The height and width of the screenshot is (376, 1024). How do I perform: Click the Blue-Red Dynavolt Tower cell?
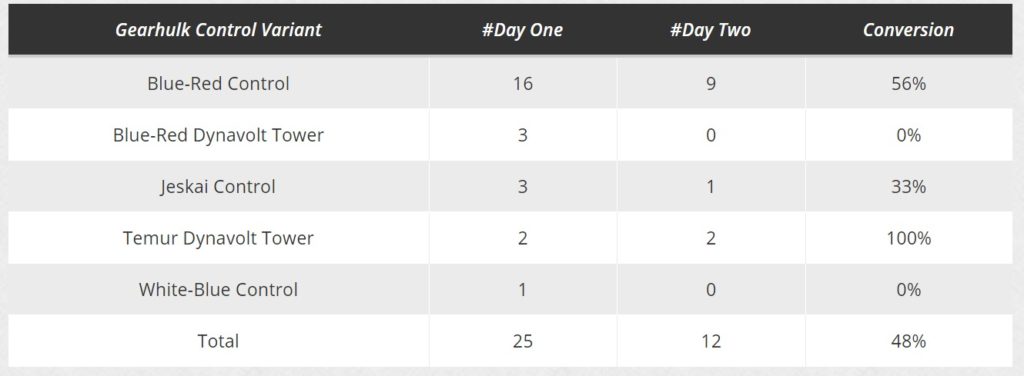218,135
